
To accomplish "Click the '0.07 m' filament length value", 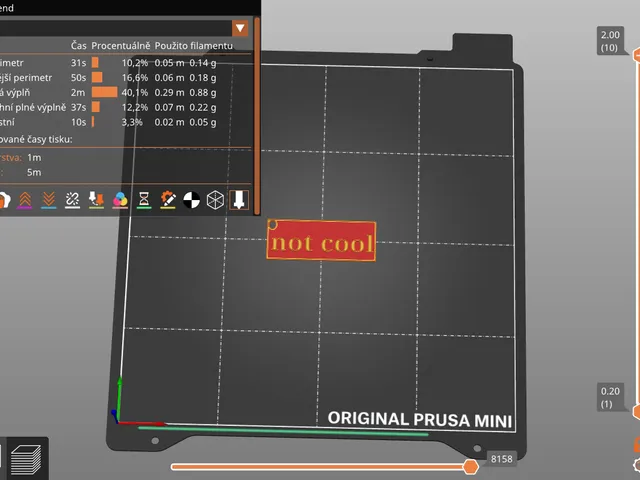I will pyautogui.click(x=169, y=107).
